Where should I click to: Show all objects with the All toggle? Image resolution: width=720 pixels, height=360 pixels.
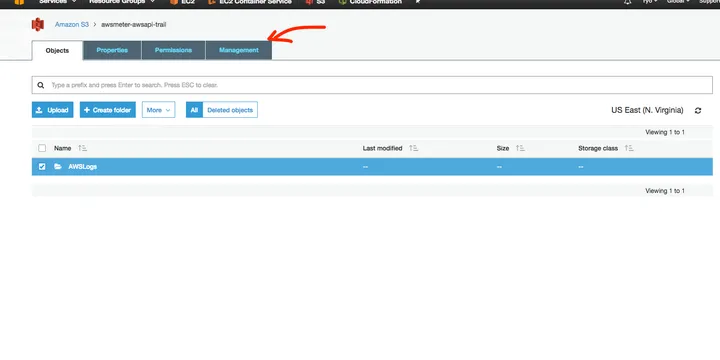tap(194, 110)
